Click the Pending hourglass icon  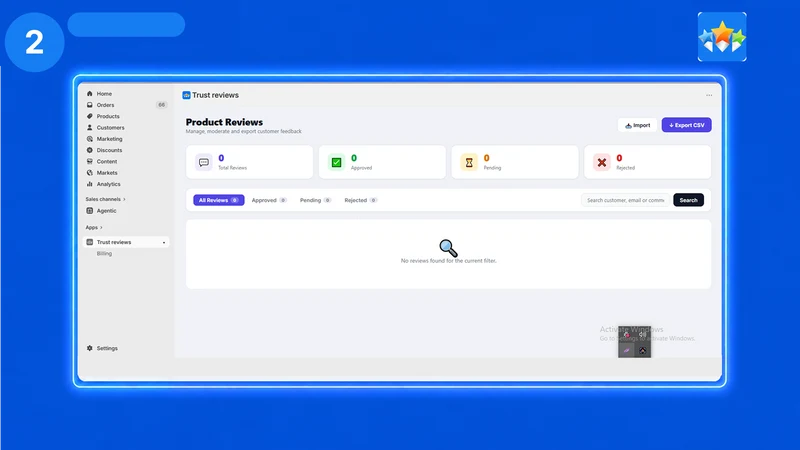pos(469,162)
